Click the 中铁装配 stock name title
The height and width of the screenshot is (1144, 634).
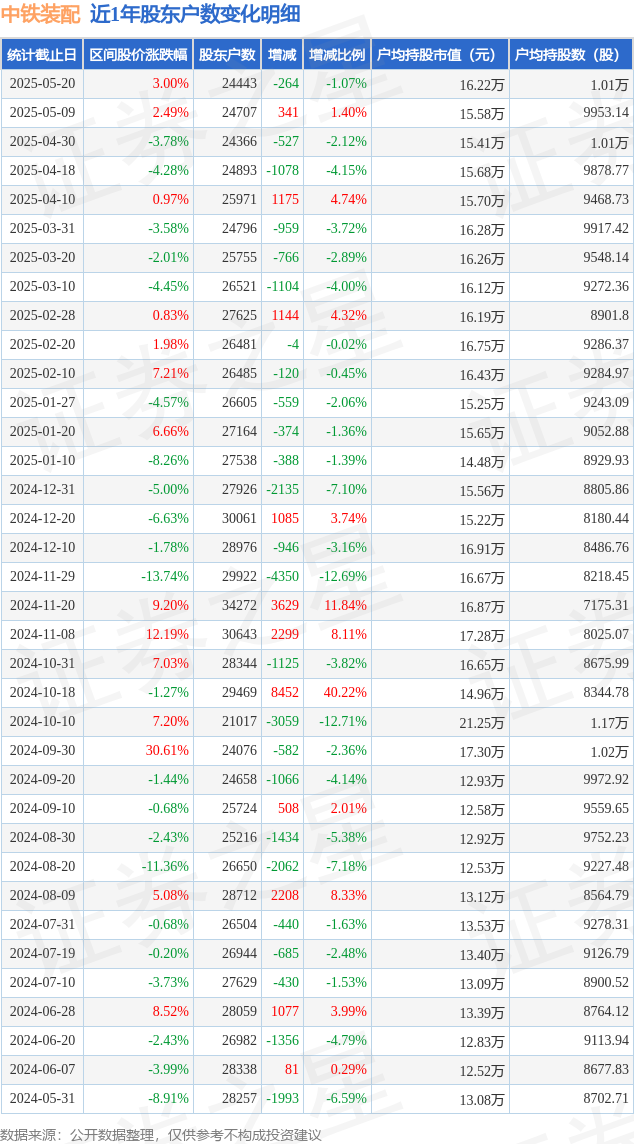click(41, 14)
